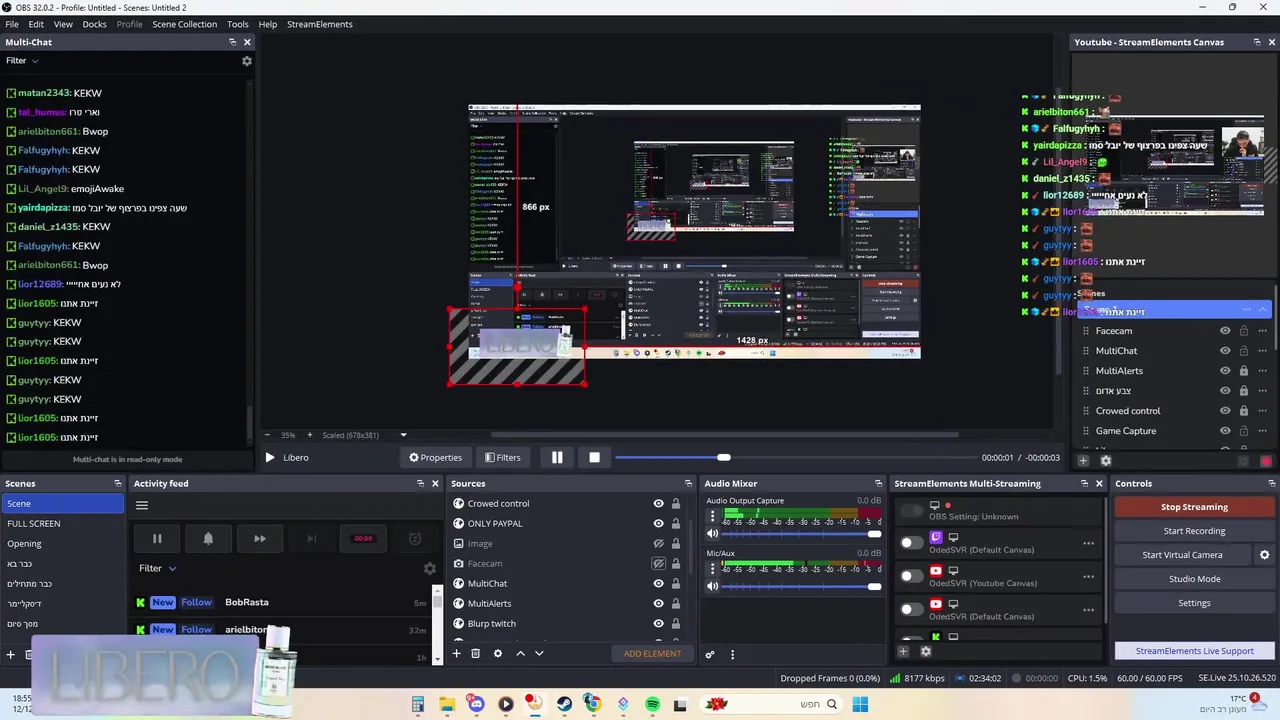The height and width of the screenshot is (720, 1280).
Task: Select the FULL SCREEN scene
Action: (x=62, y=524)
